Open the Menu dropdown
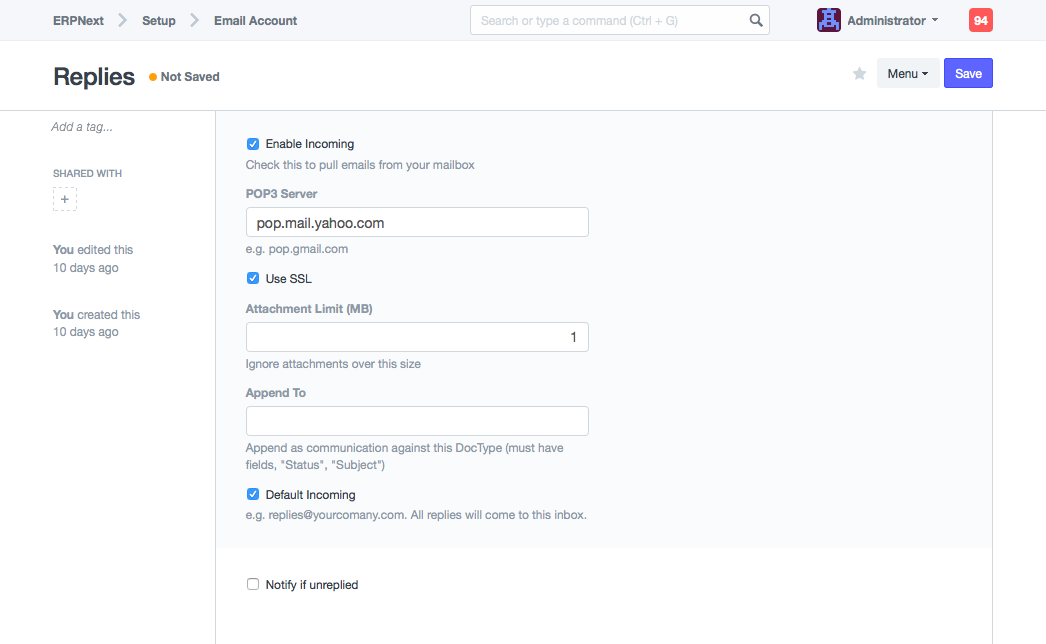The height and width of the screenshot is (644, 1046). [x=907, y=74]
